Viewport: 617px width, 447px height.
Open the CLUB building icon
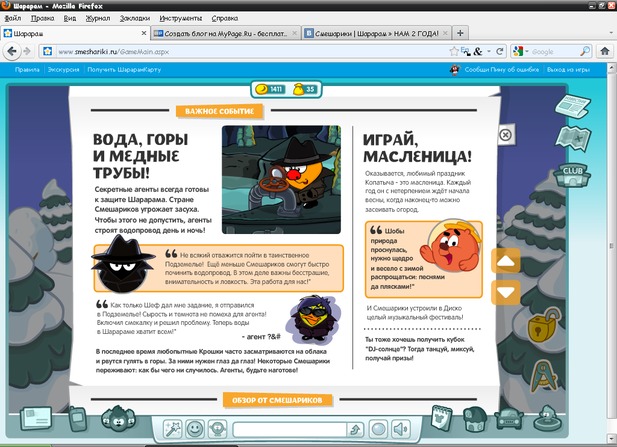(x=572, y=175)
